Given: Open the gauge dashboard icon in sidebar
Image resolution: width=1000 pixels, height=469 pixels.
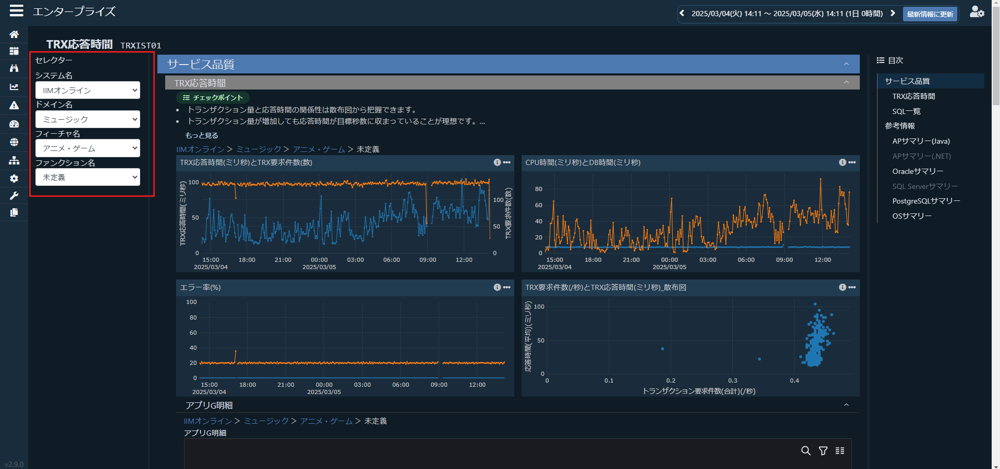Looking at the screenshot, I should (14, 124).
